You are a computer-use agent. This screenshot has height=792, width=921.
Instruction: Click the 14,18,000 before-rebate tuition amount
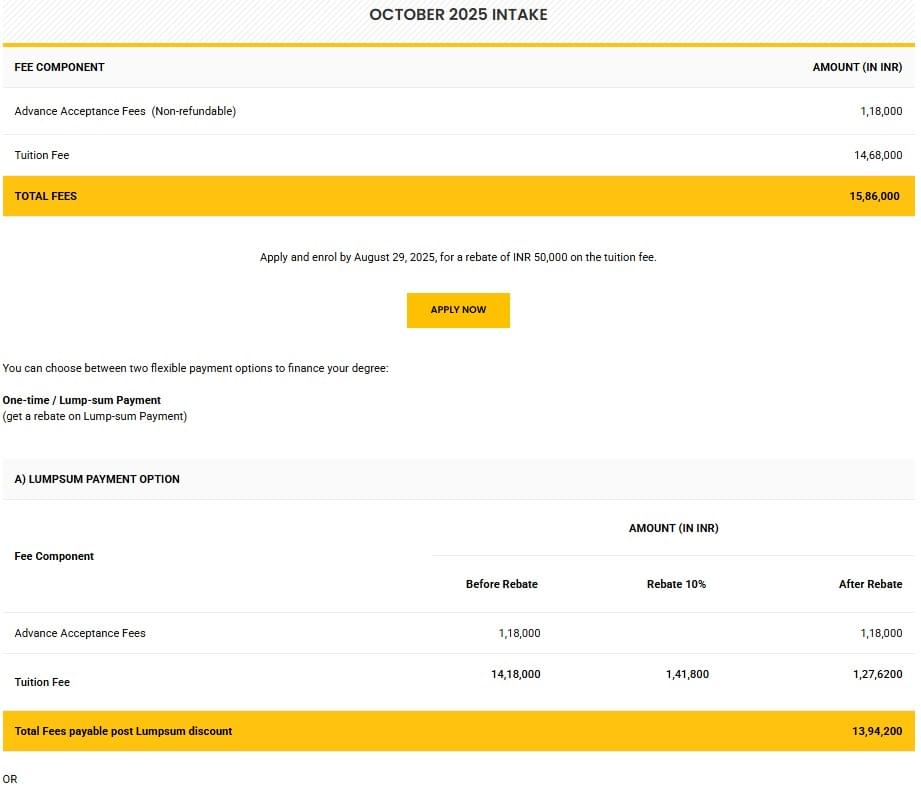click(515, 674)
